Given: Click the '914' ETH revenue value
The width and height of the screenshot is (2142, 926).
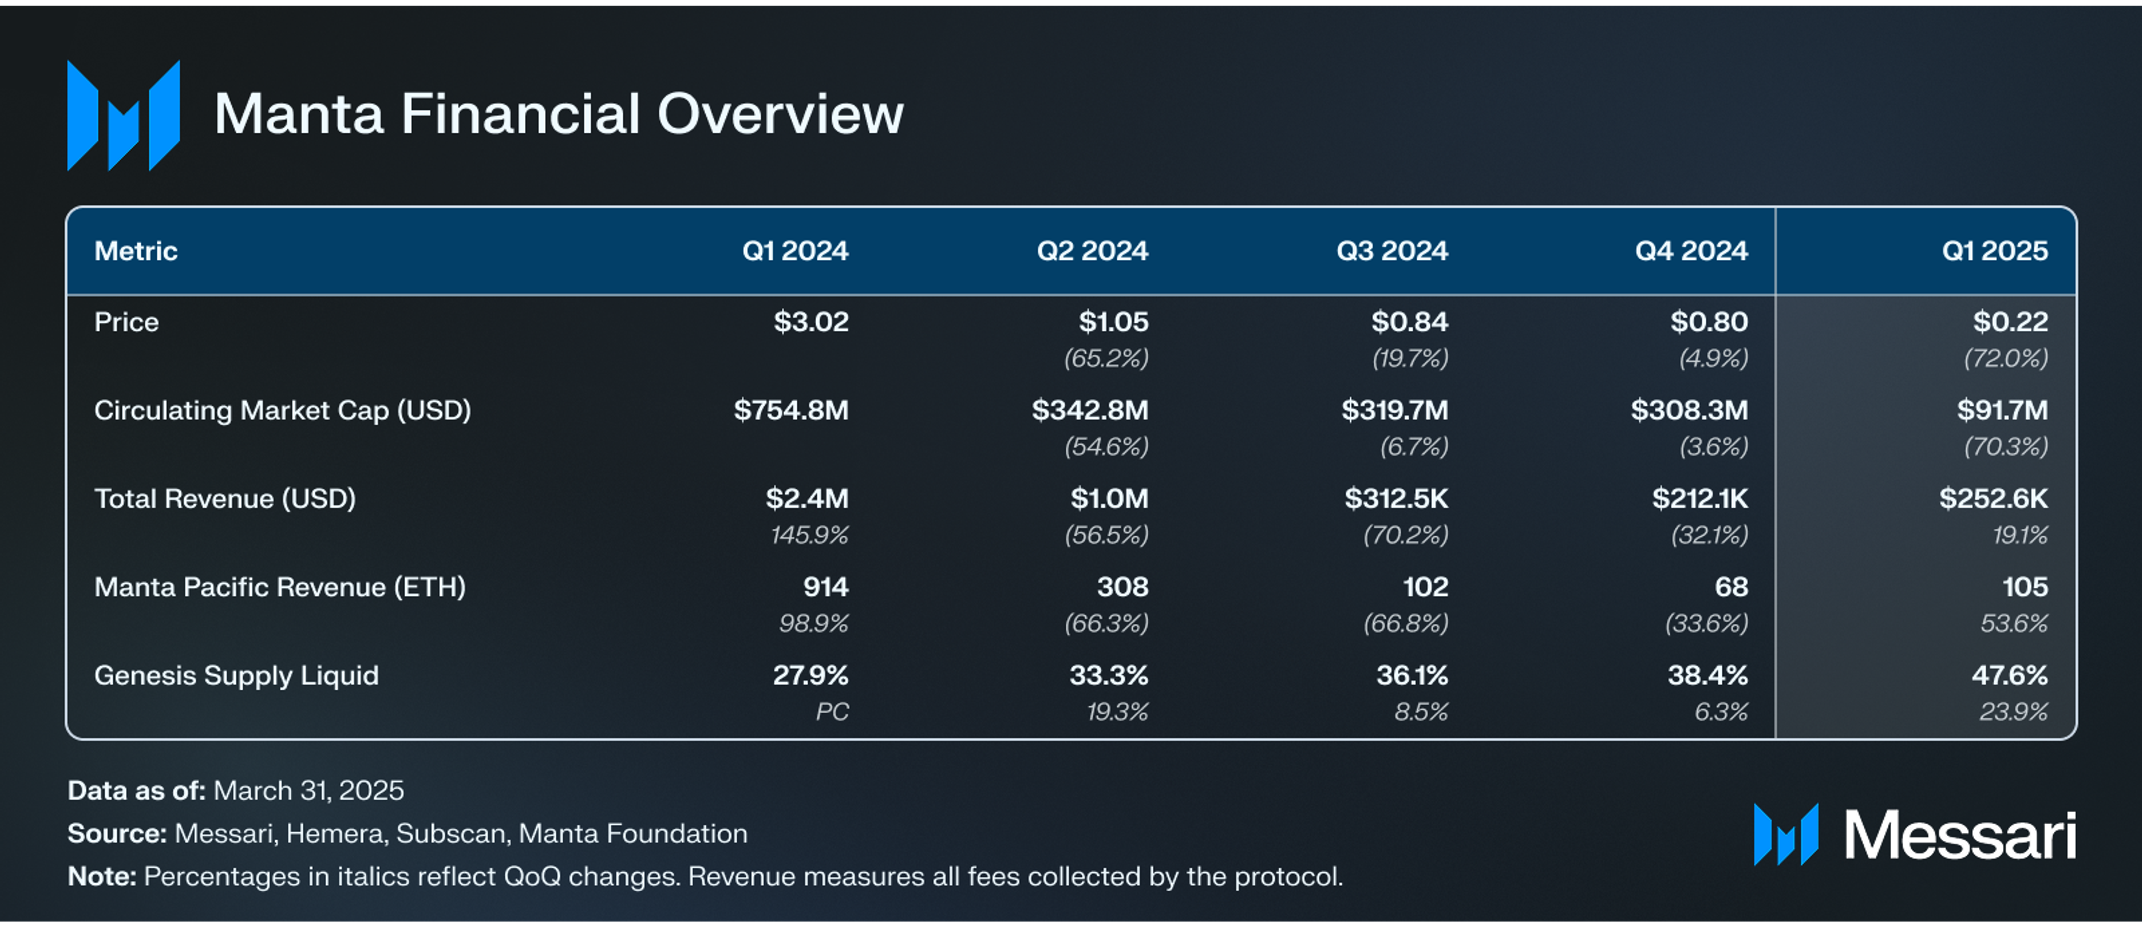Looking at the screenshot, I should [826, 587].
